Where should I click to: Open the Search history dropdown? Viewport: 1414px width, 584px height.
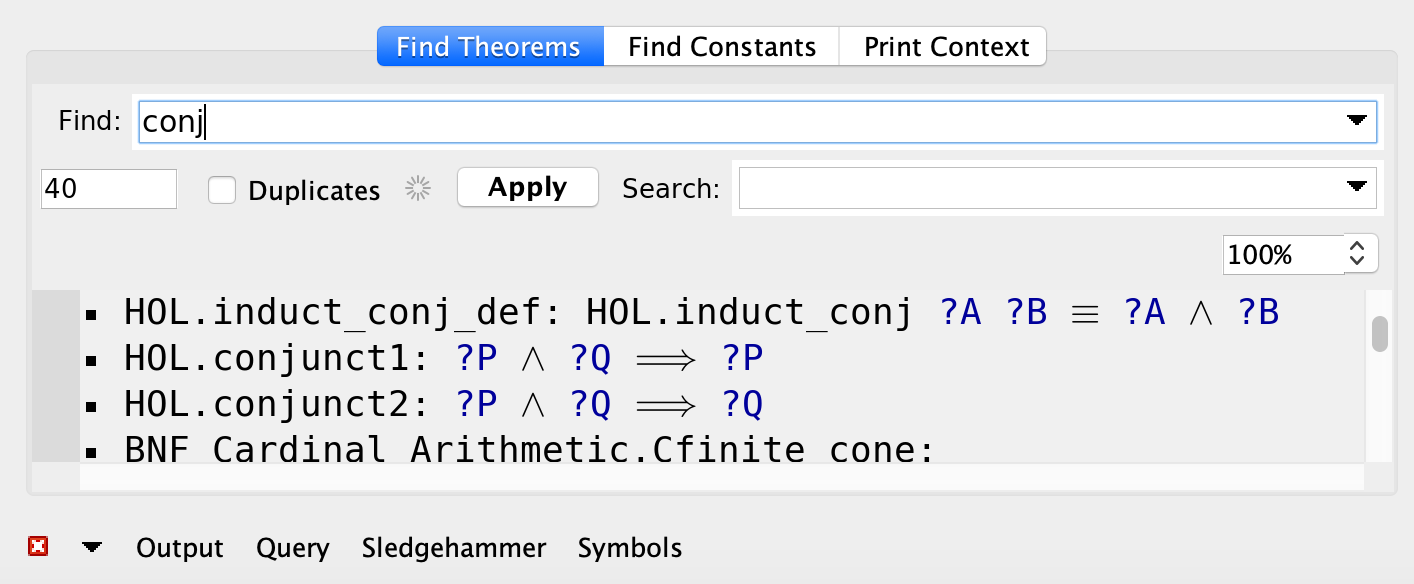[x=1357, y=187]
